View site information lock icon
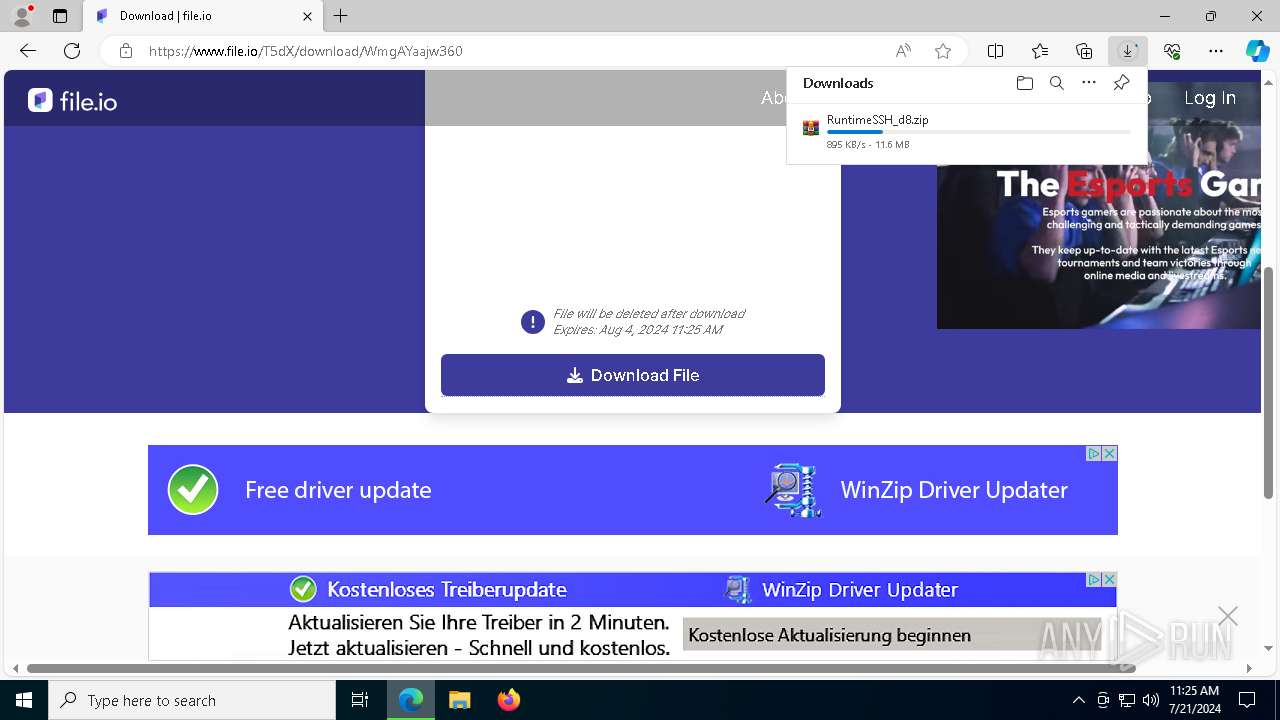The width and height of the screenshot is (1280, 720). tap(126, 51)
